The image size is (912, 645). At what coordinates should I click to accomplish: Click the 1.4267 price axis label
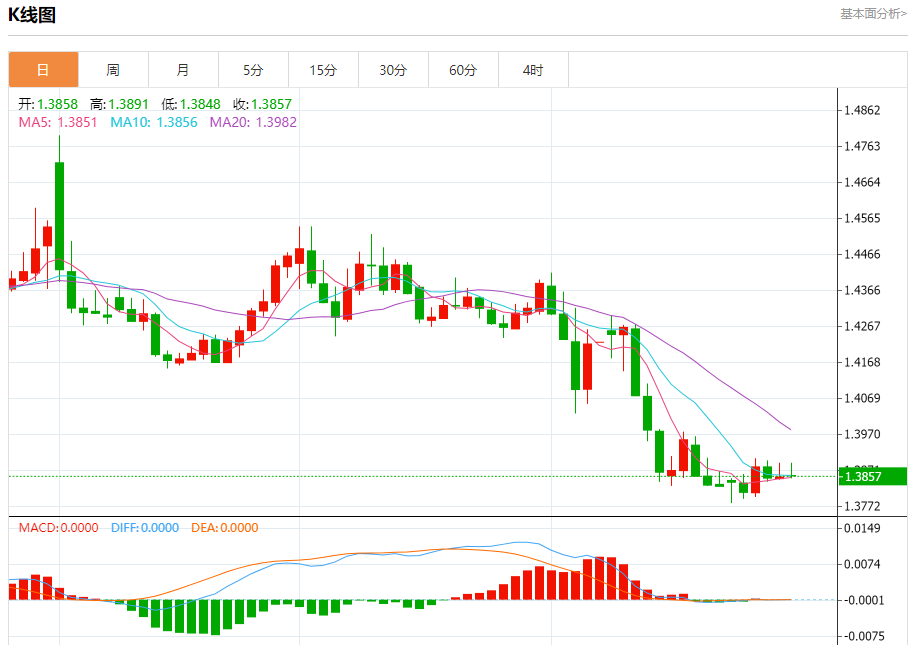pyautogui.click(x=862, y=326)
